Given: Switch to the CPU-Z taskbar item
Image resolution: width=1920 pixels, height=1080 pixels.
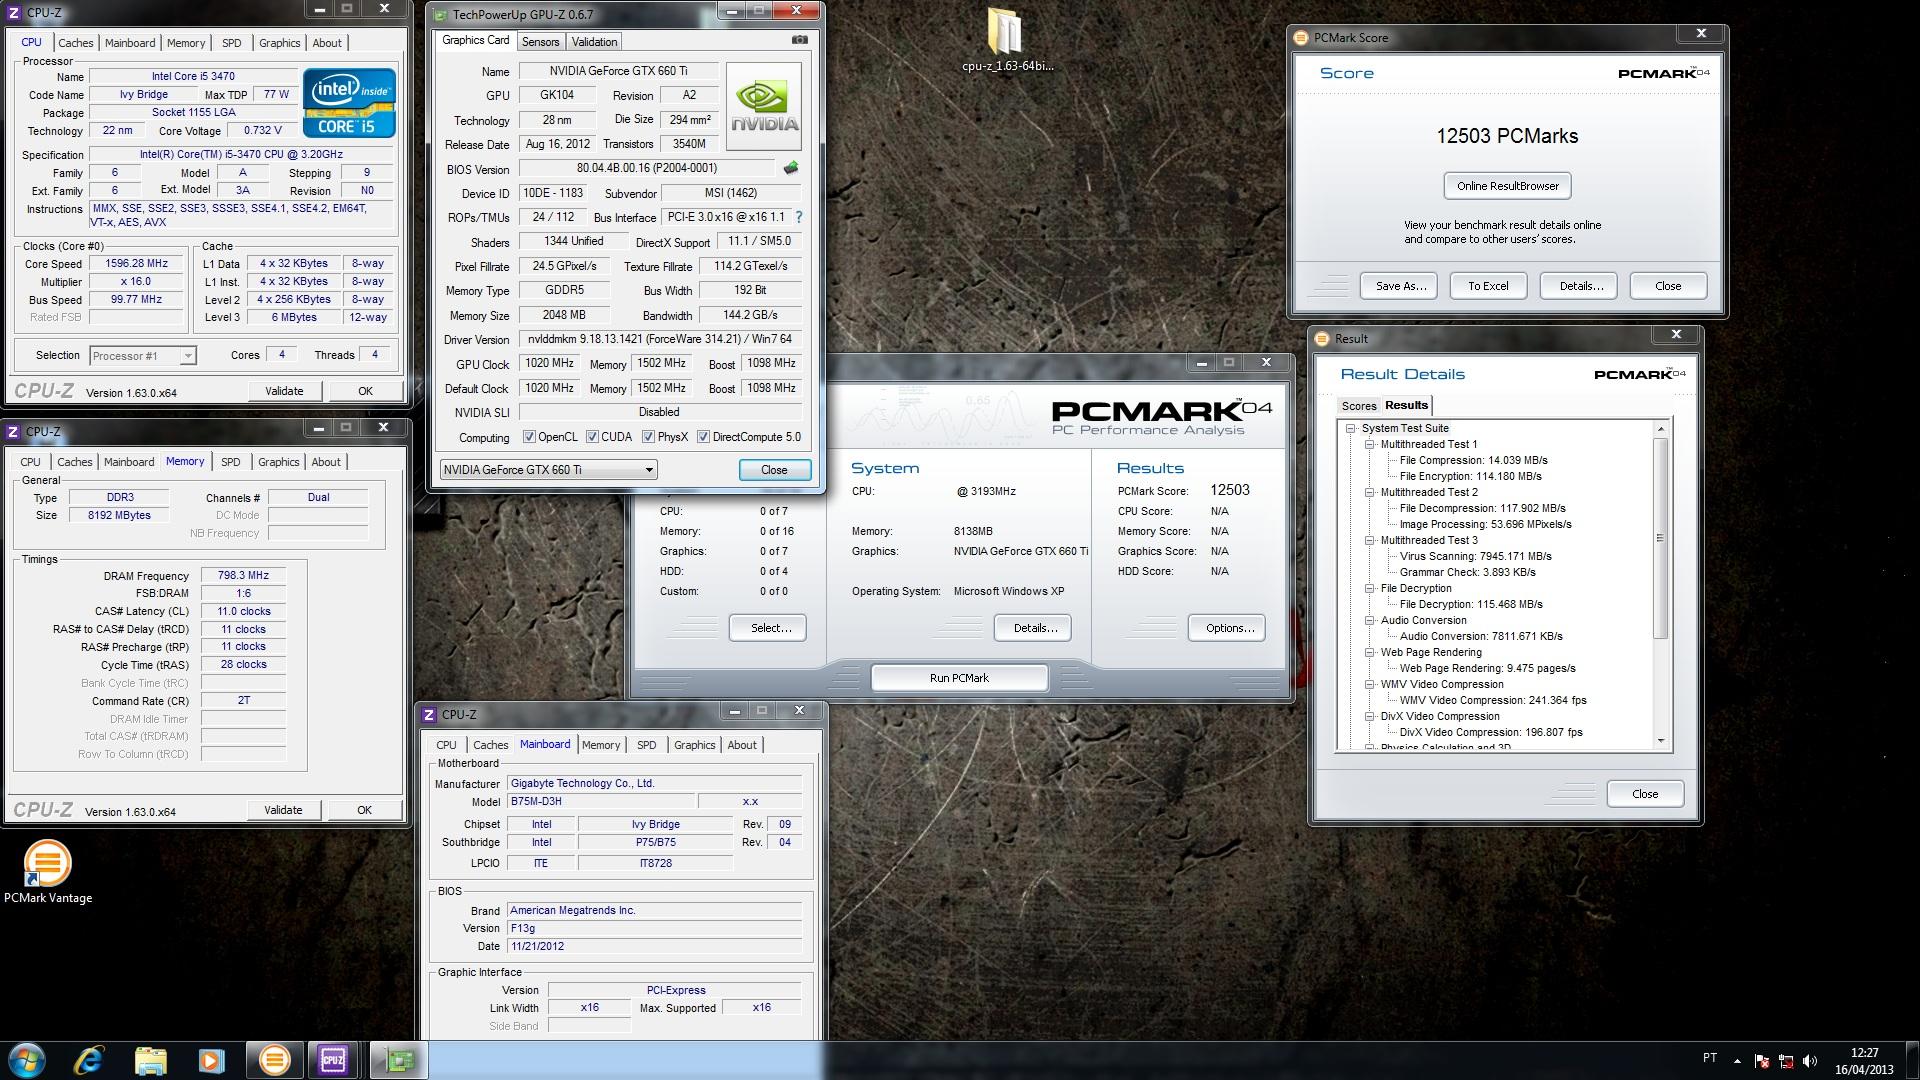Looking at the screenshot, I should point(334,1060).
